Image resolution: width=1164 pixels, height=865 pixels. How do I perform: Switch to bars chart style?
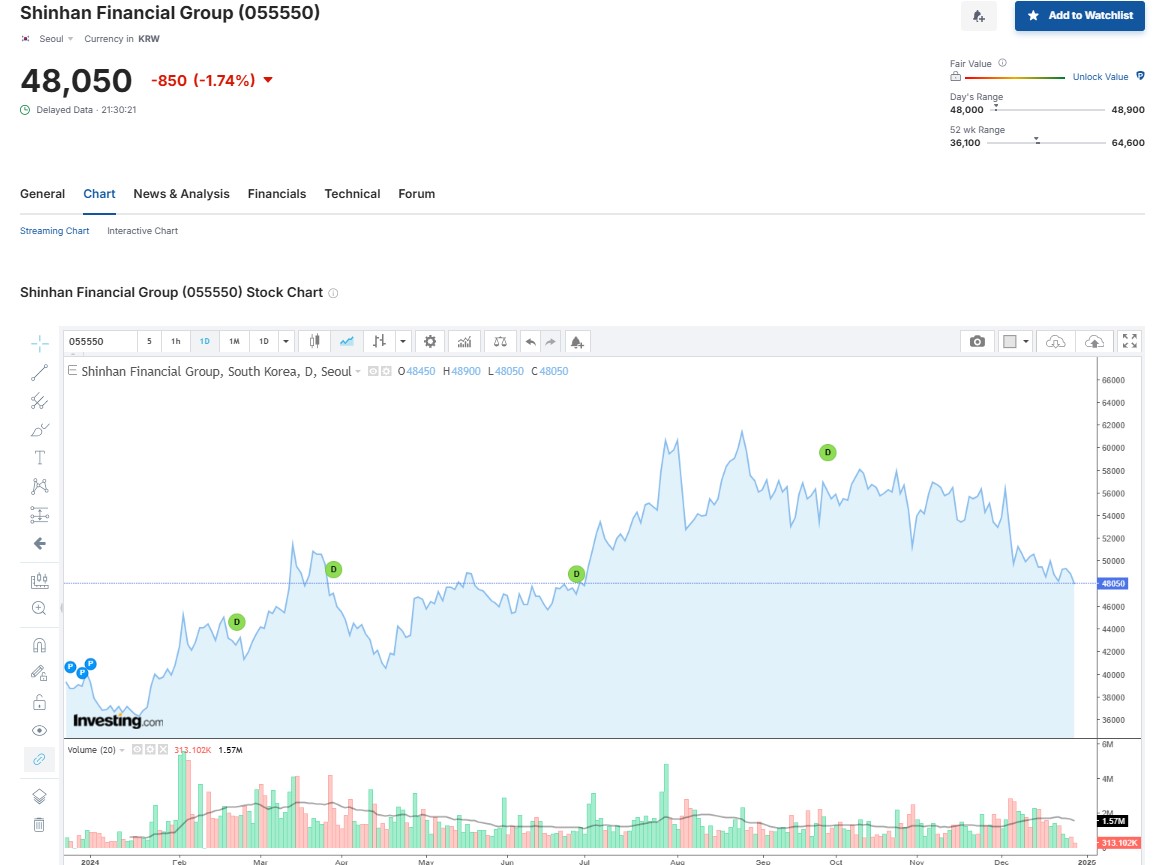pyautogui.click(x=379, y=342)
